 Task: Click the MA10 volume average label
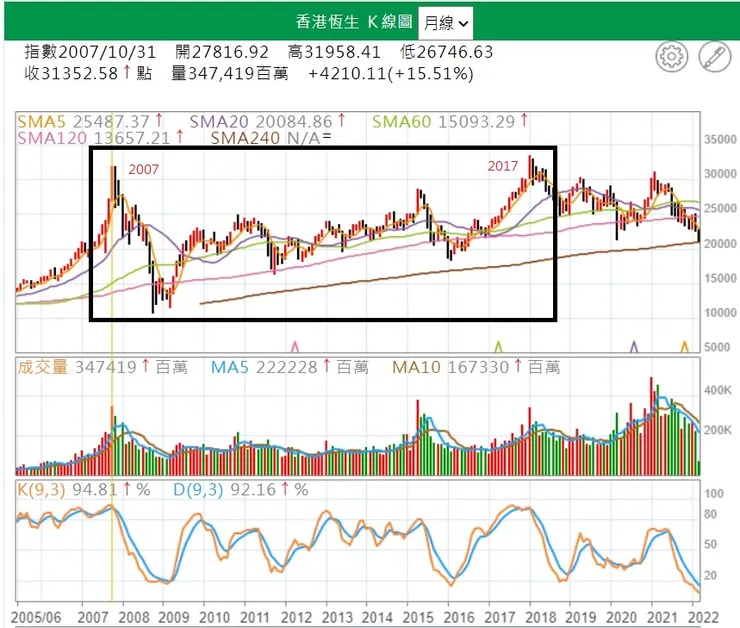(416, 367)
